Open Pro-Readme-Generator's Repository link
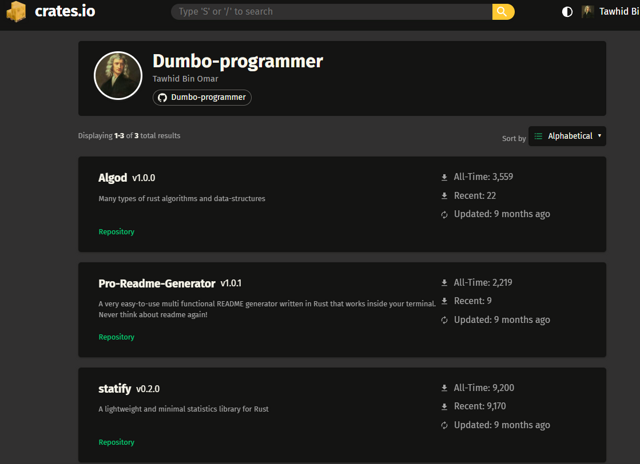 pyautogui.click(x=116, y=337)
